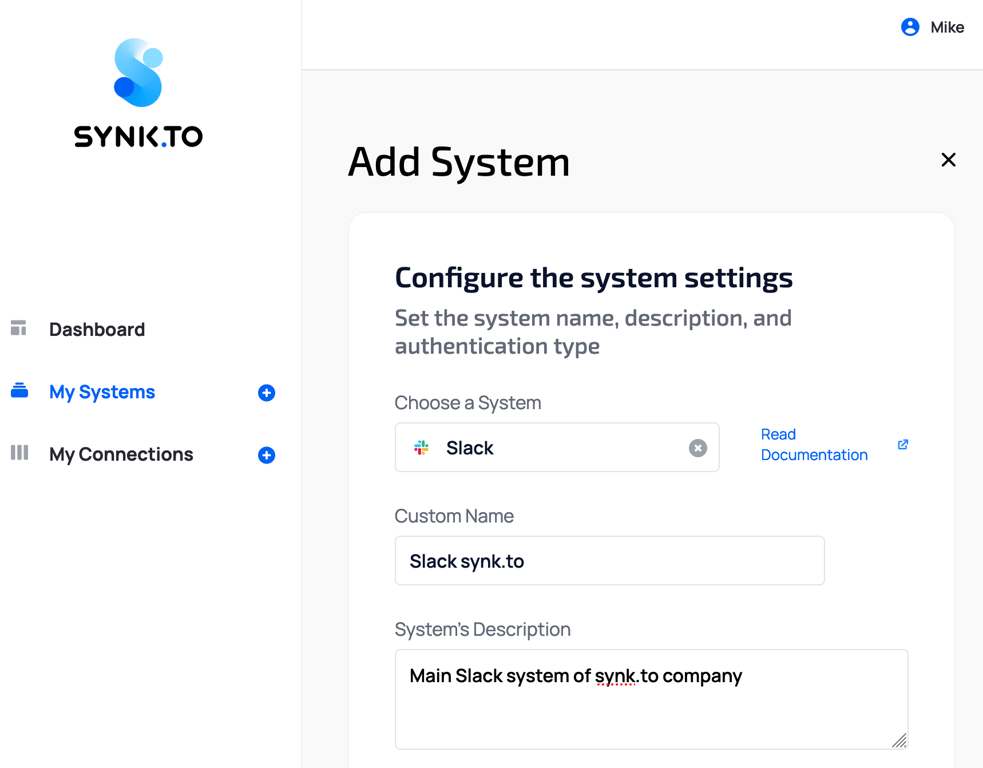Go to Dashboard
This screenshot has height=768, width=983.
(x=97, y=329)
